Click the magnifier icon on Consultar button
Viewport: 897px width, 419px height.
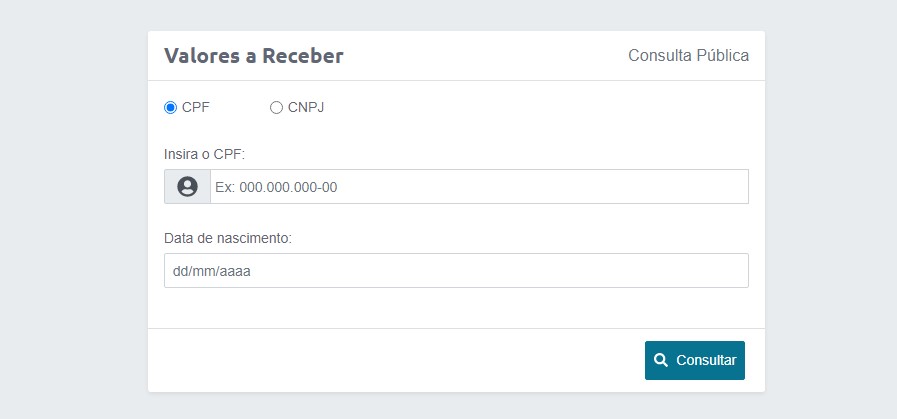click(x=661, y=360)
